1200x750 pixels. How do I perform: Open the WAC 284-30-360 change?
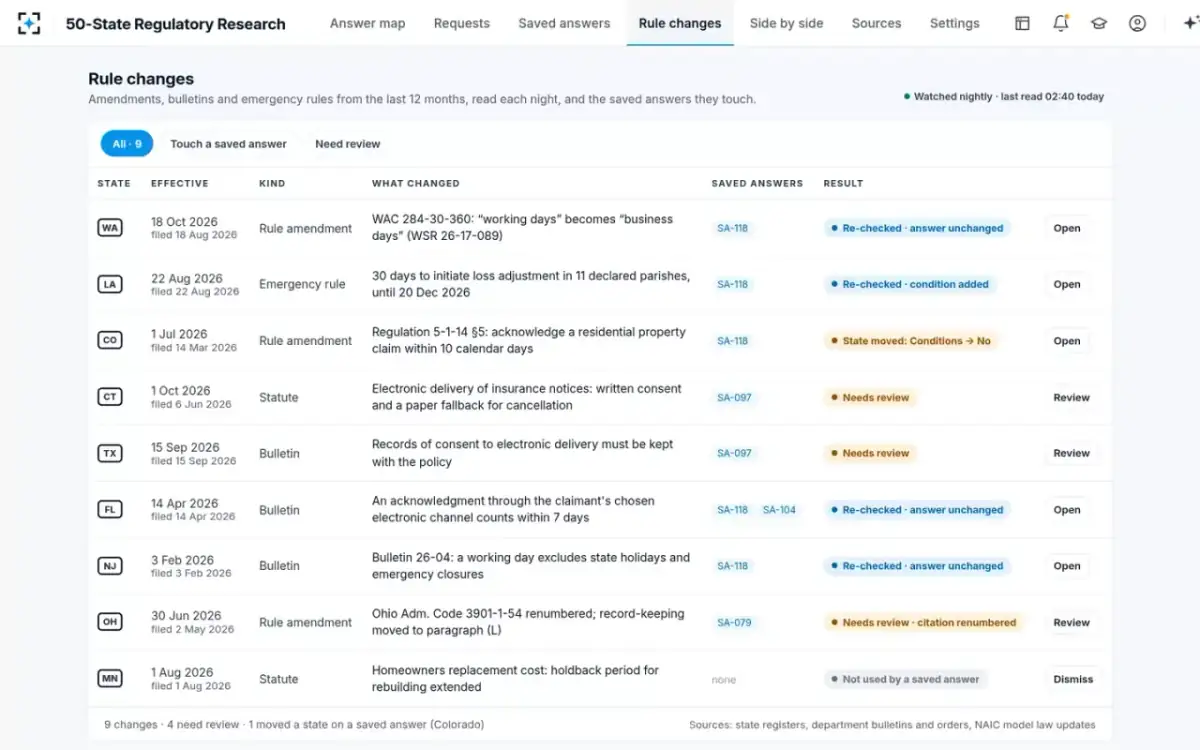click(1067, 228)
